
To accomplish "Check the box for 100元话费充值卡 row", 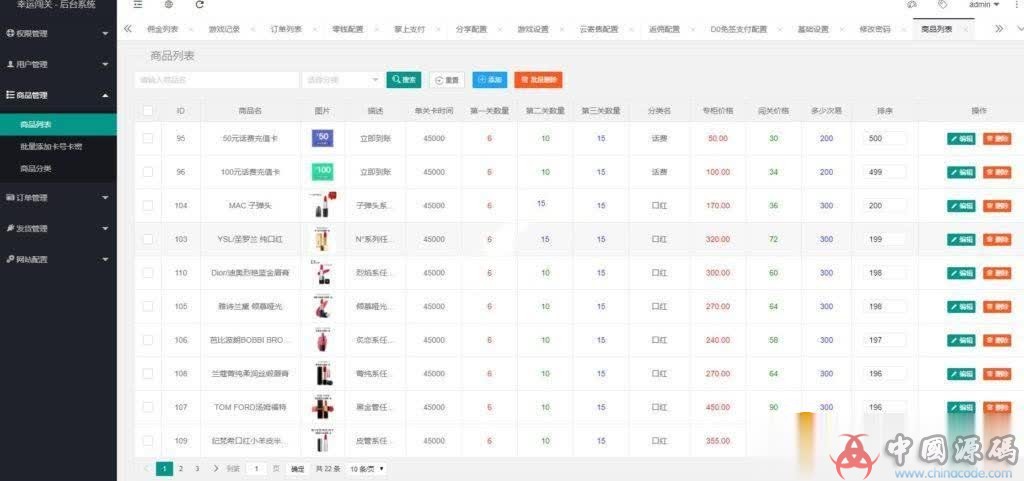I will [148, 172].
